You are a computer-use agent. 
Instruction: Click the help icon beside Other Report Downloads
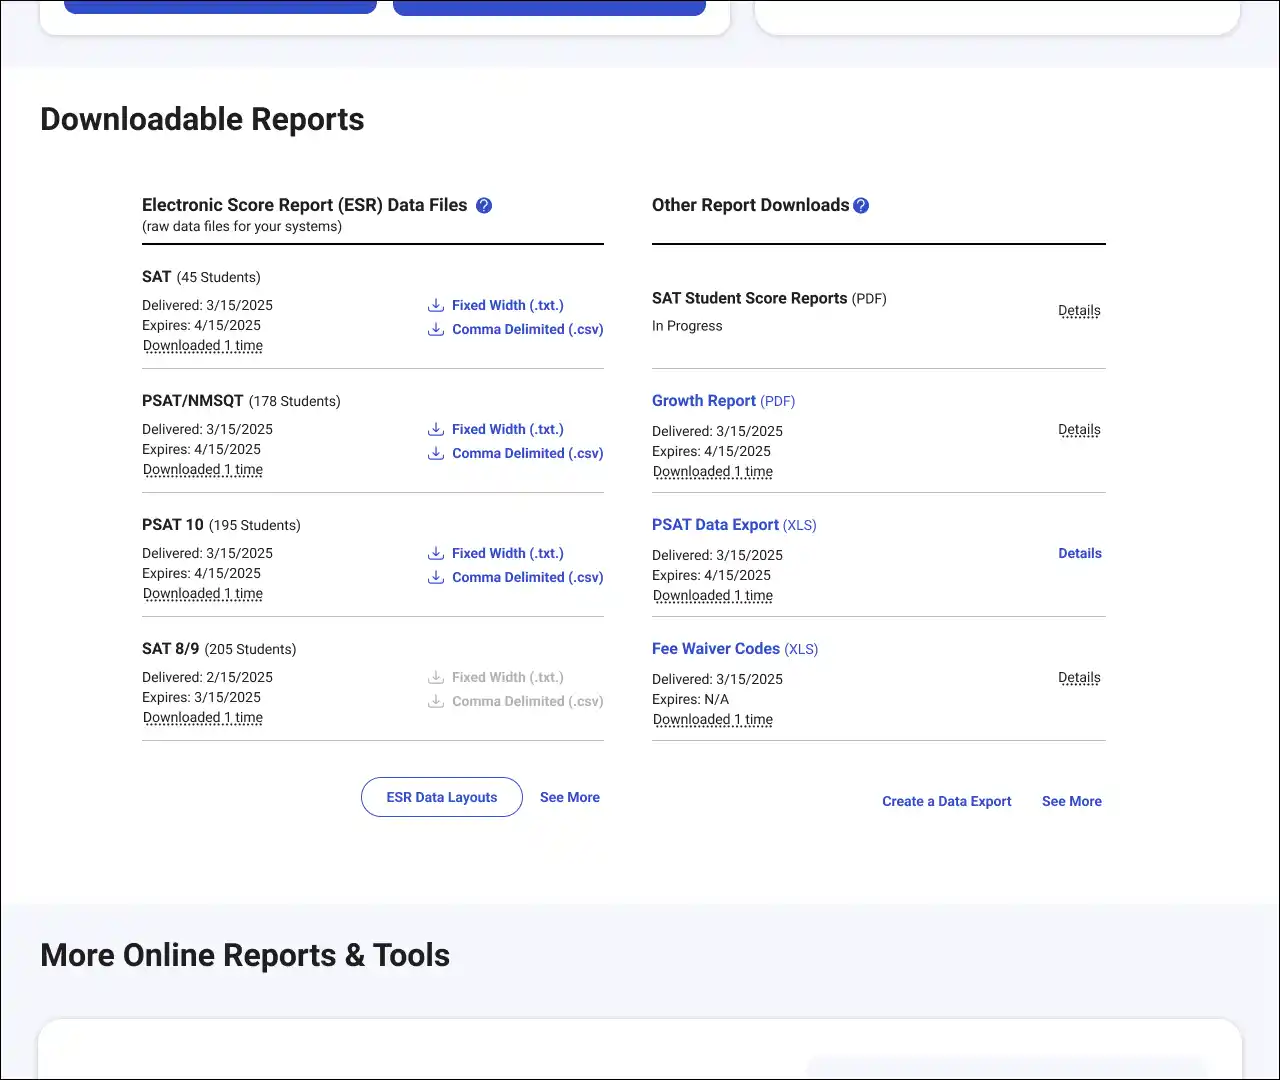861,205
